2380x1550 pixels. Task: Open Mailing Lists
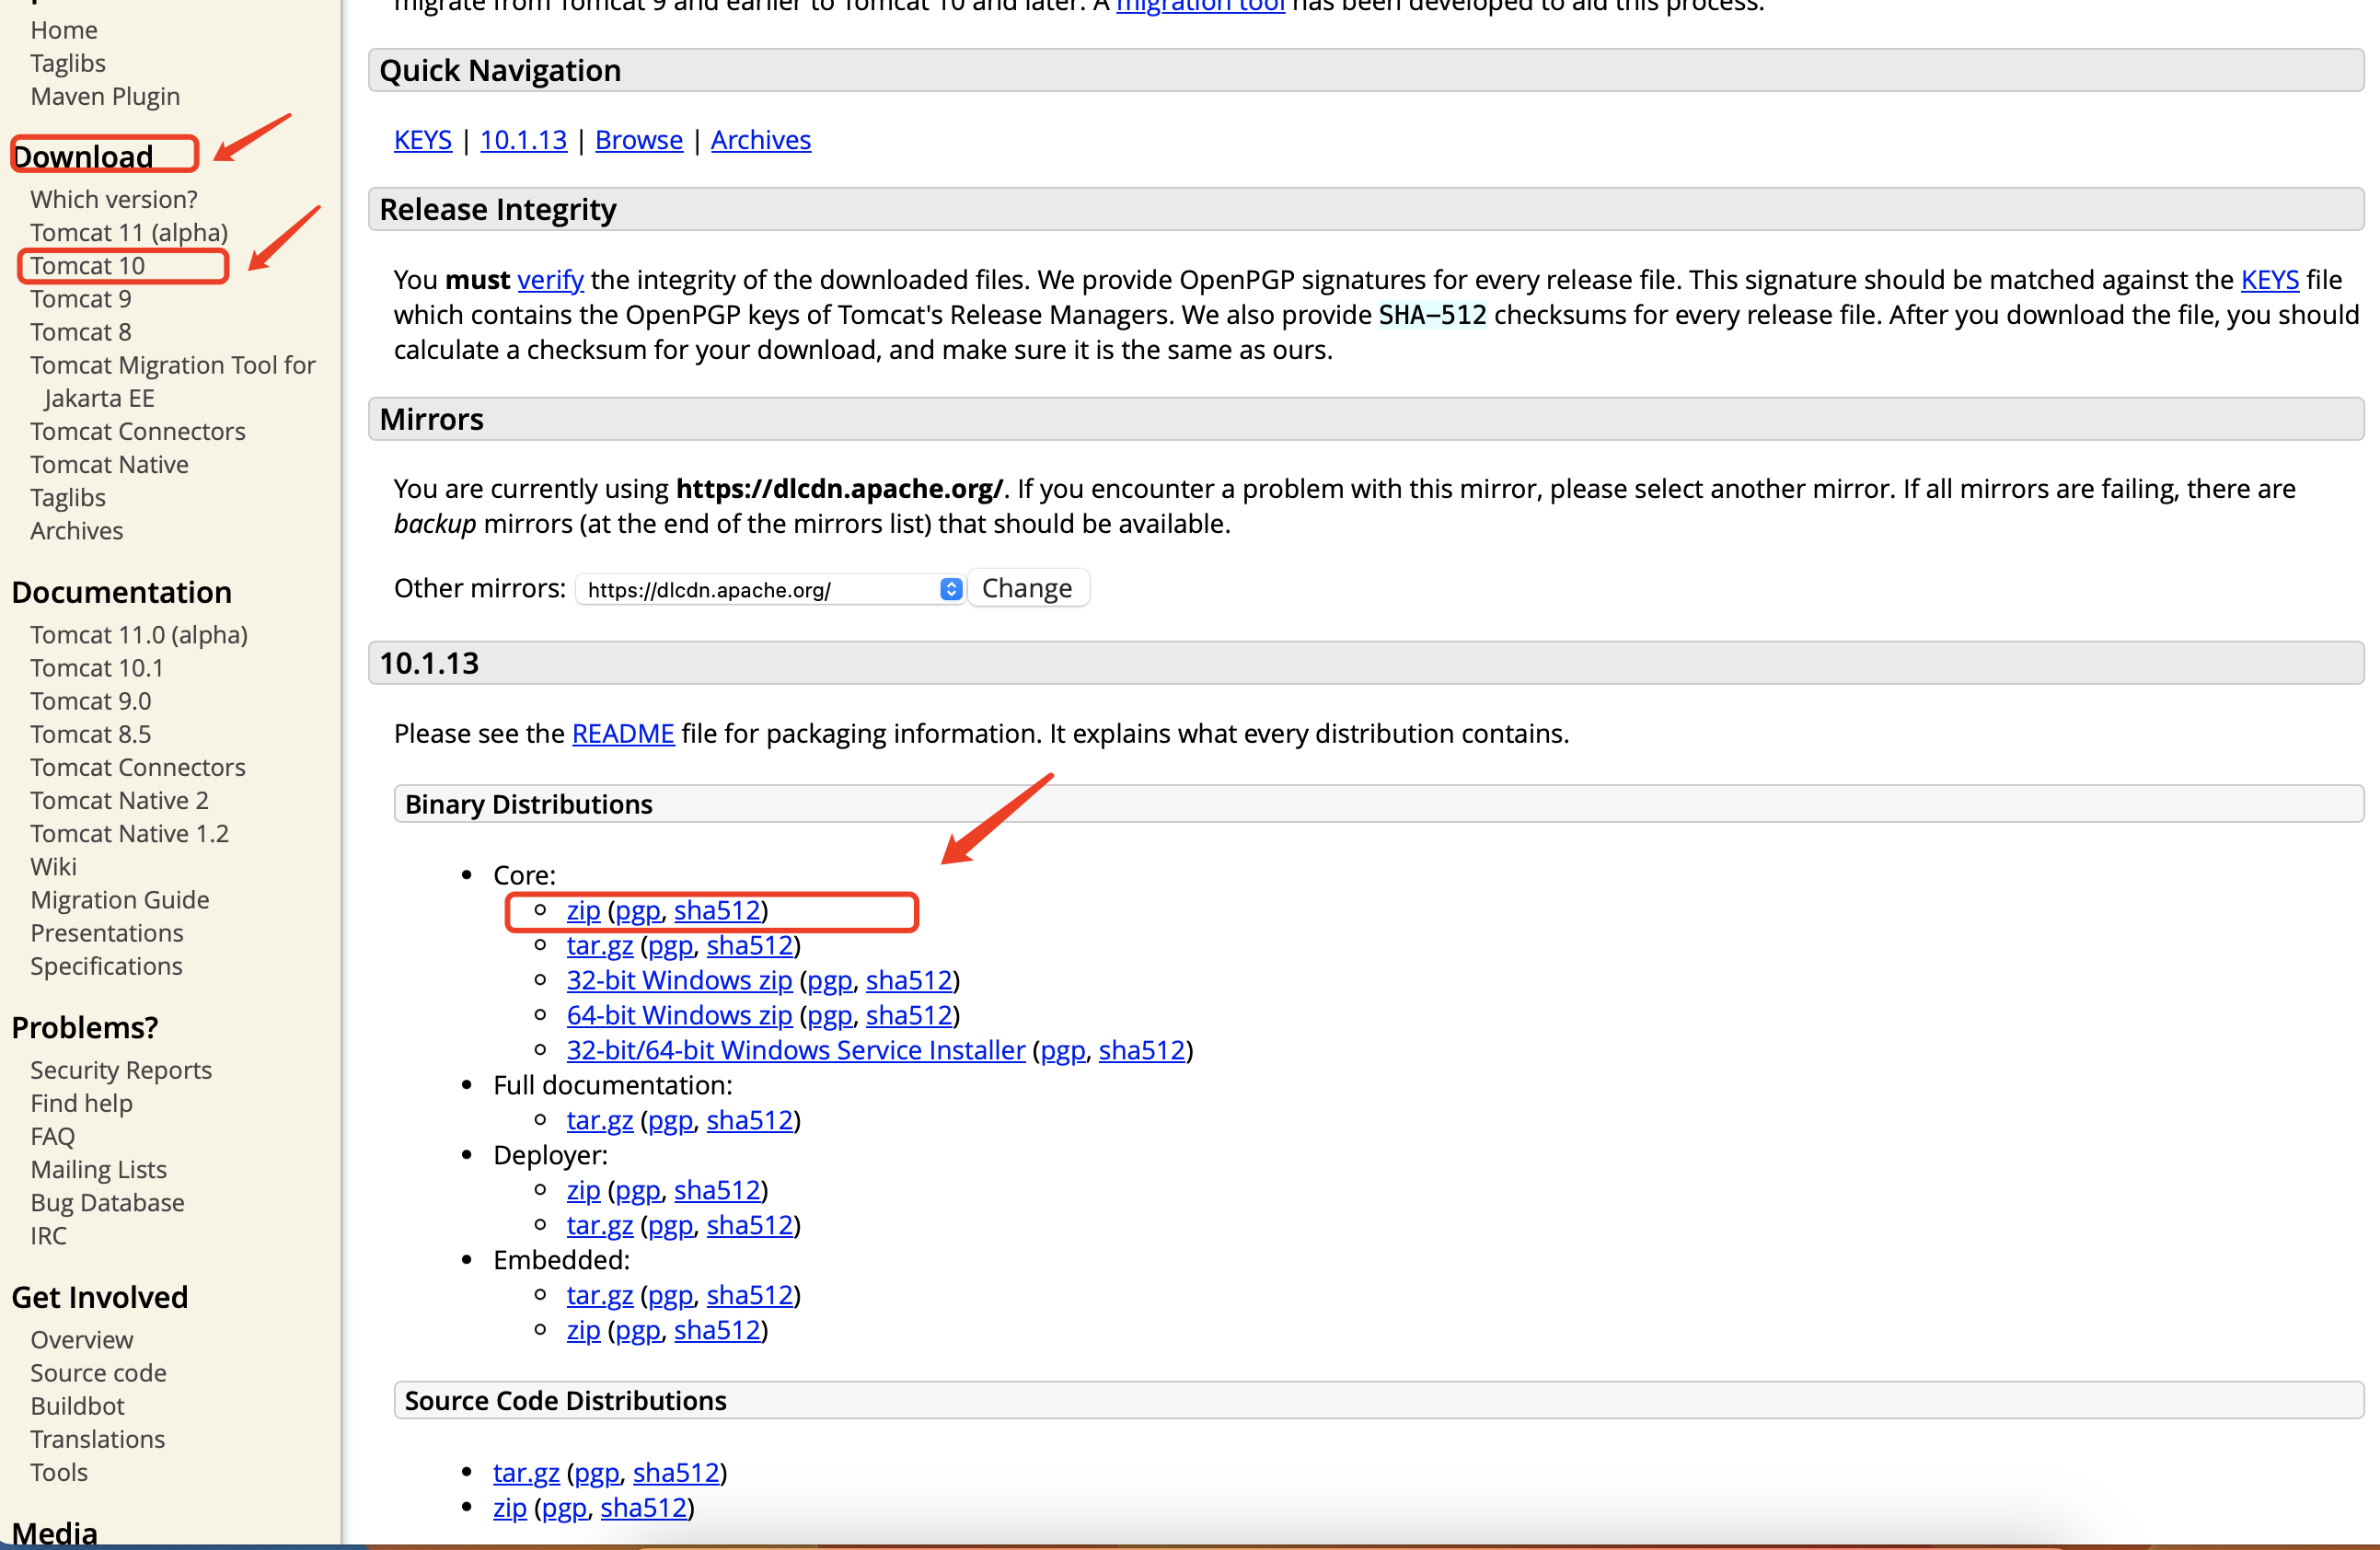coord(99,1170)
